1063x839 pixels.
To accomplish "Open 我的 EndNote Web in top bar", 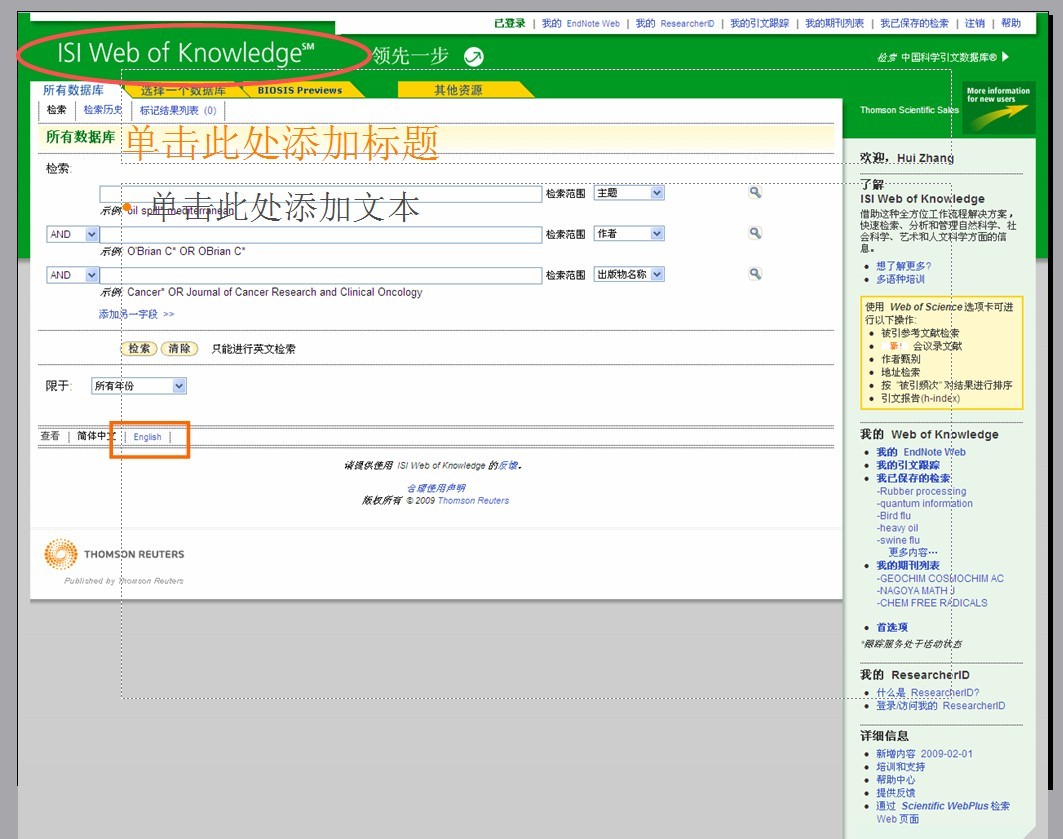I will click(x=580, y=23).
